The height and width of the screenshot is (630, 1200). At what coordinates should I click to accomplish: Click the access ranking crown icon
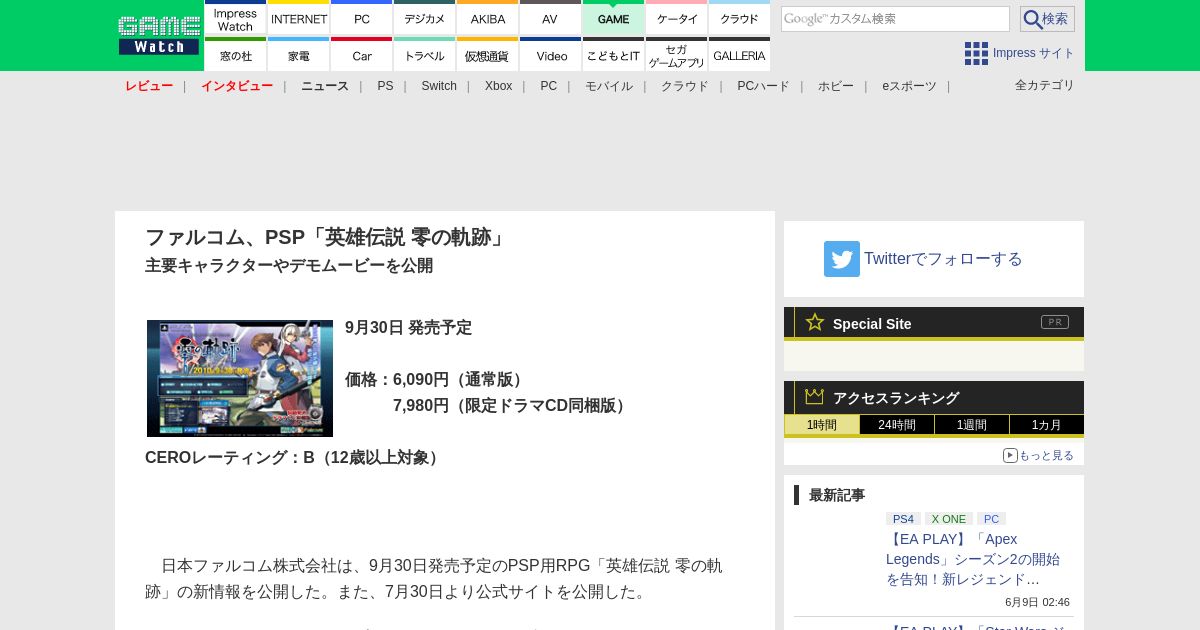[x=815, y=397]
